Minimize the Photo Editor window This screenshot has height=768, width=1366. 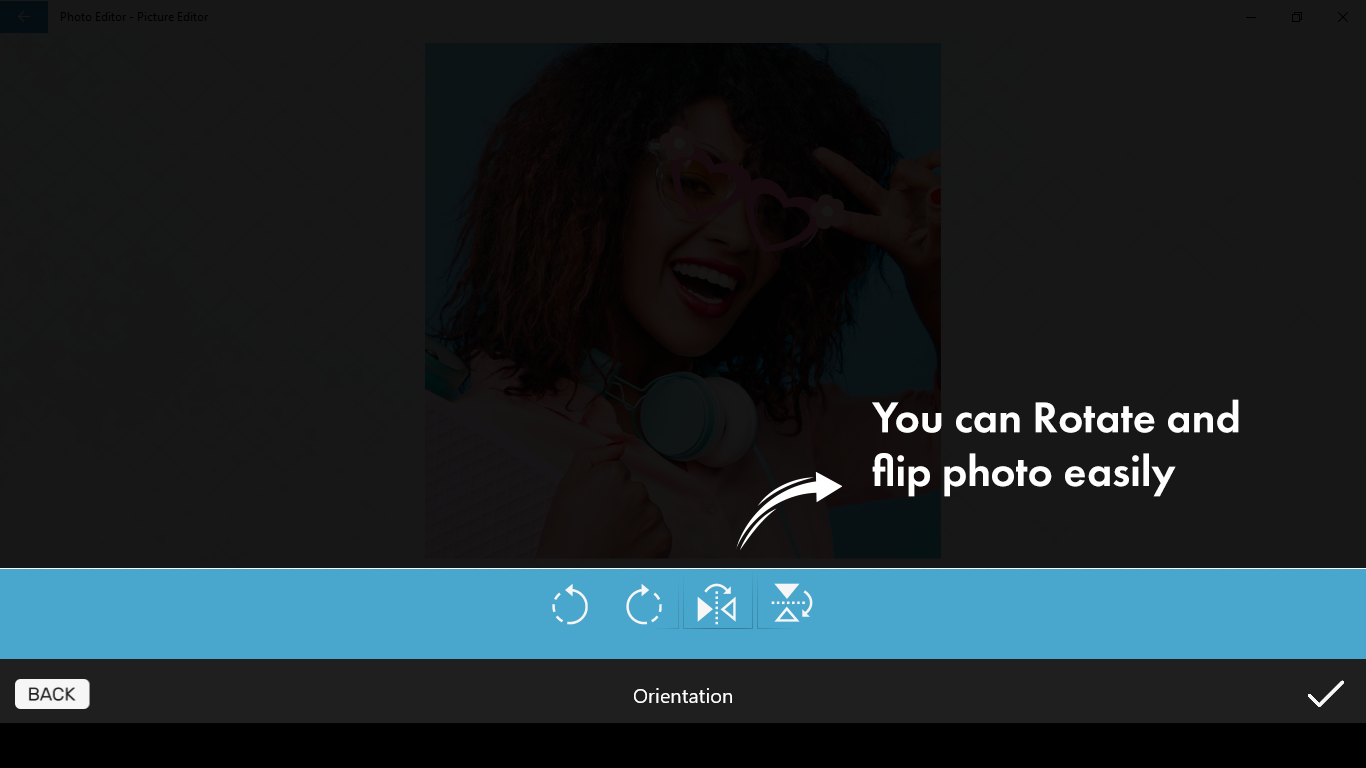tap(1251, 17)
